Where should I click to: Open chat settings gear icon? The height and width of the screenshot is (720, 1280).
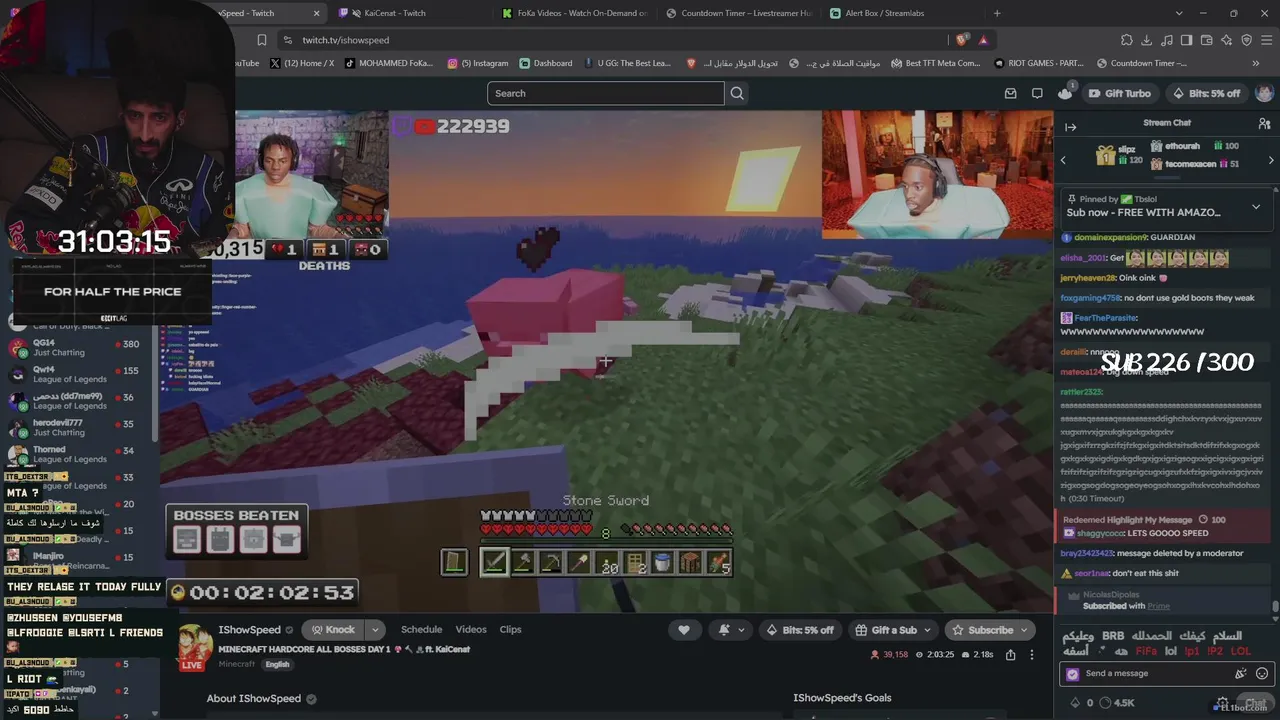[1222, 702]
